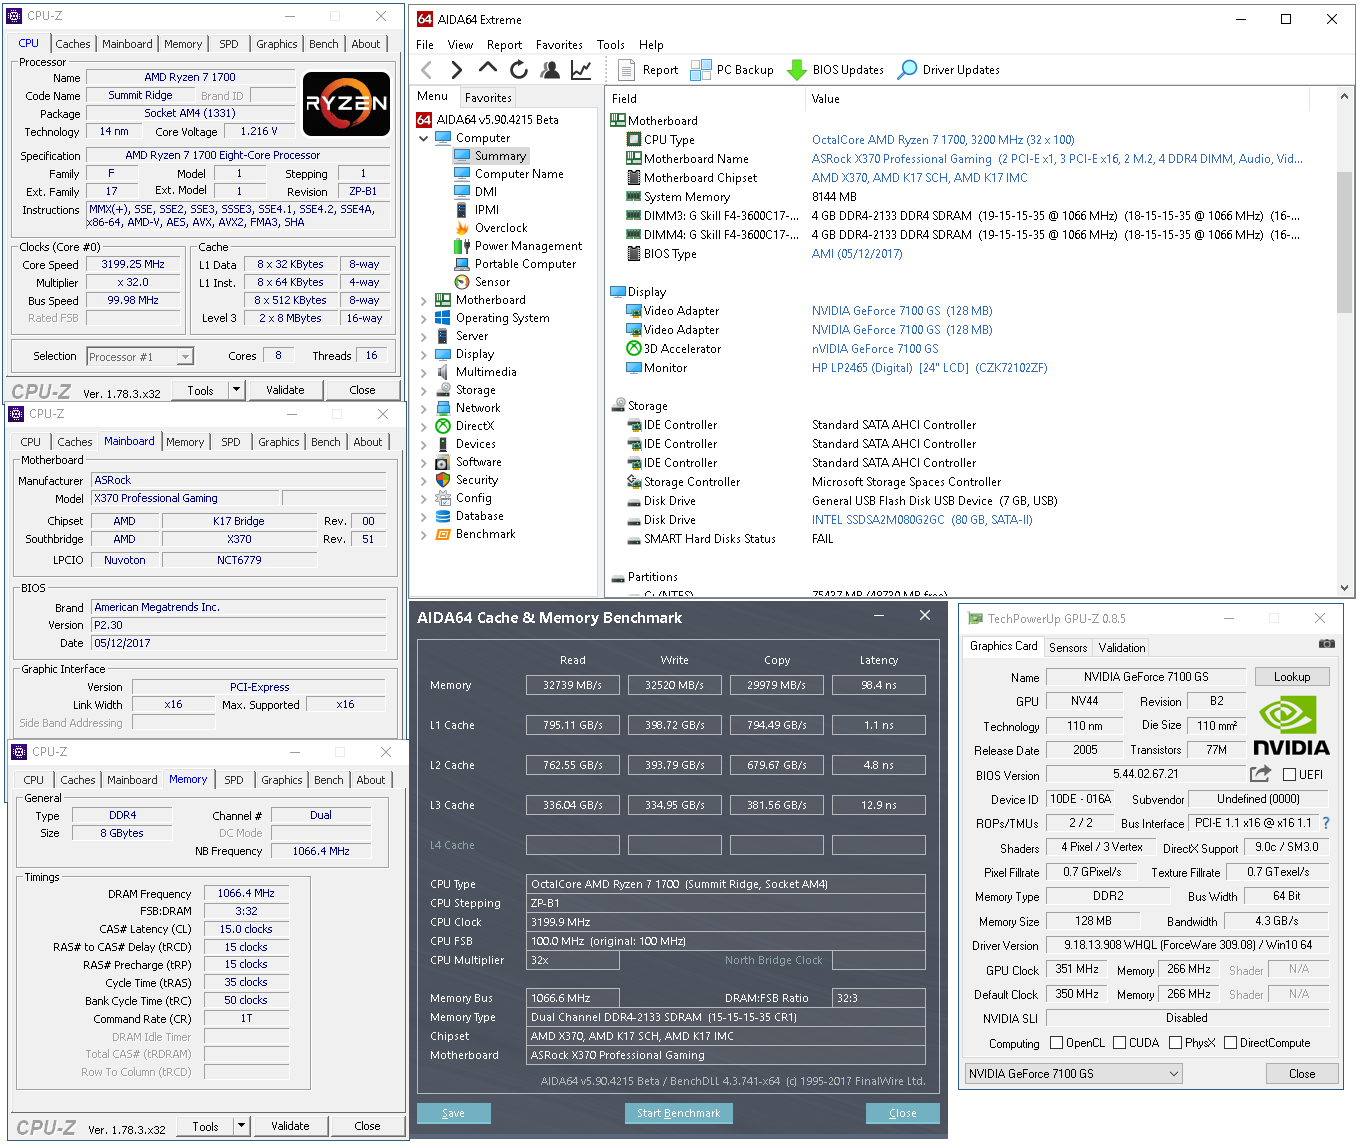Image resolution: width=1360 pixels, height=1144 pixels.
Task: Click Save in the benchmark window
Action: tap(453, 1113)
